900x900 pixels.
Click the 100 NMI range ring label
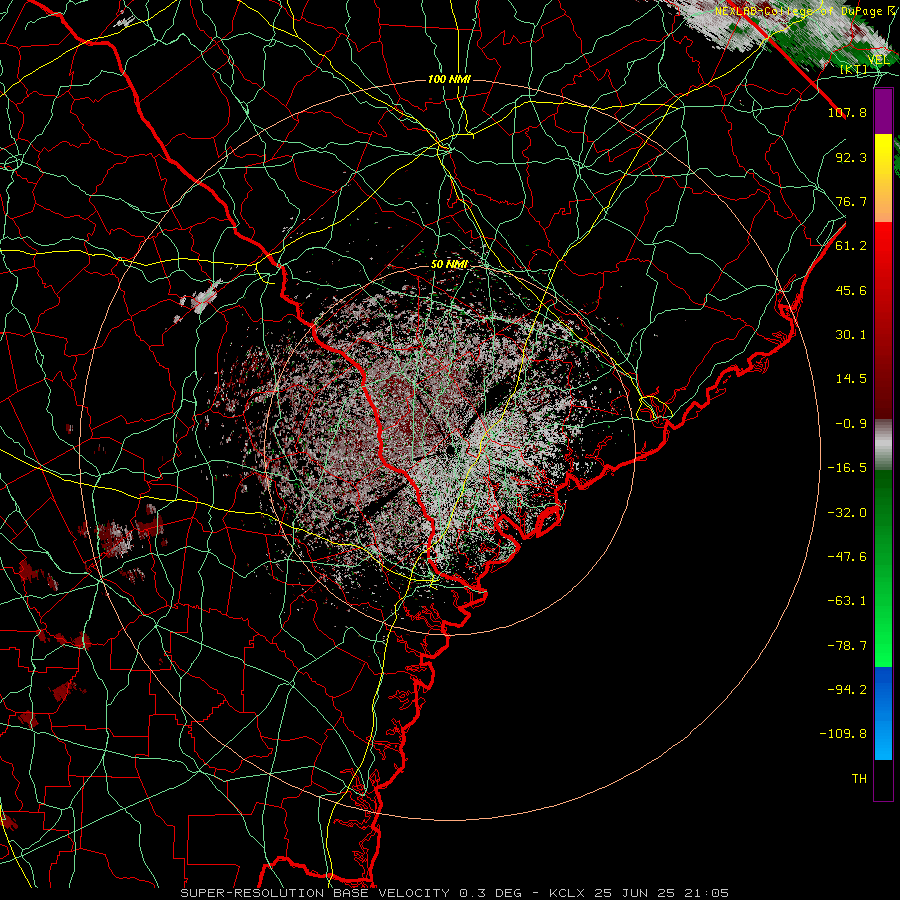click(449, 79)
